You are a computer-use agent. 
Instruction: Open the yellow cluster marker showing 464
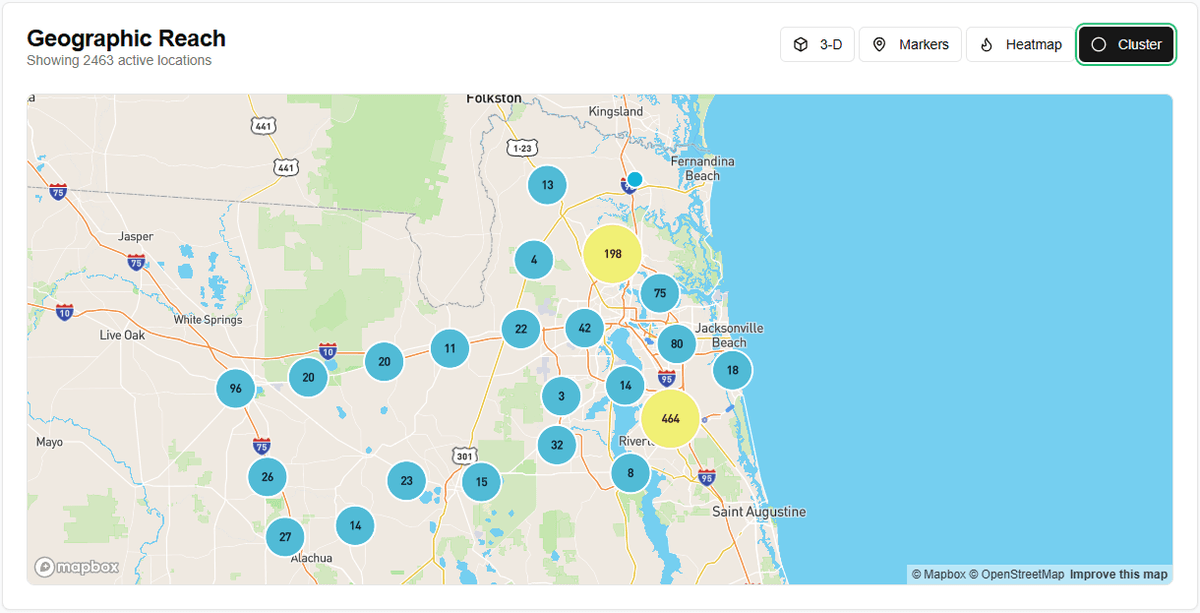[672, 419]
